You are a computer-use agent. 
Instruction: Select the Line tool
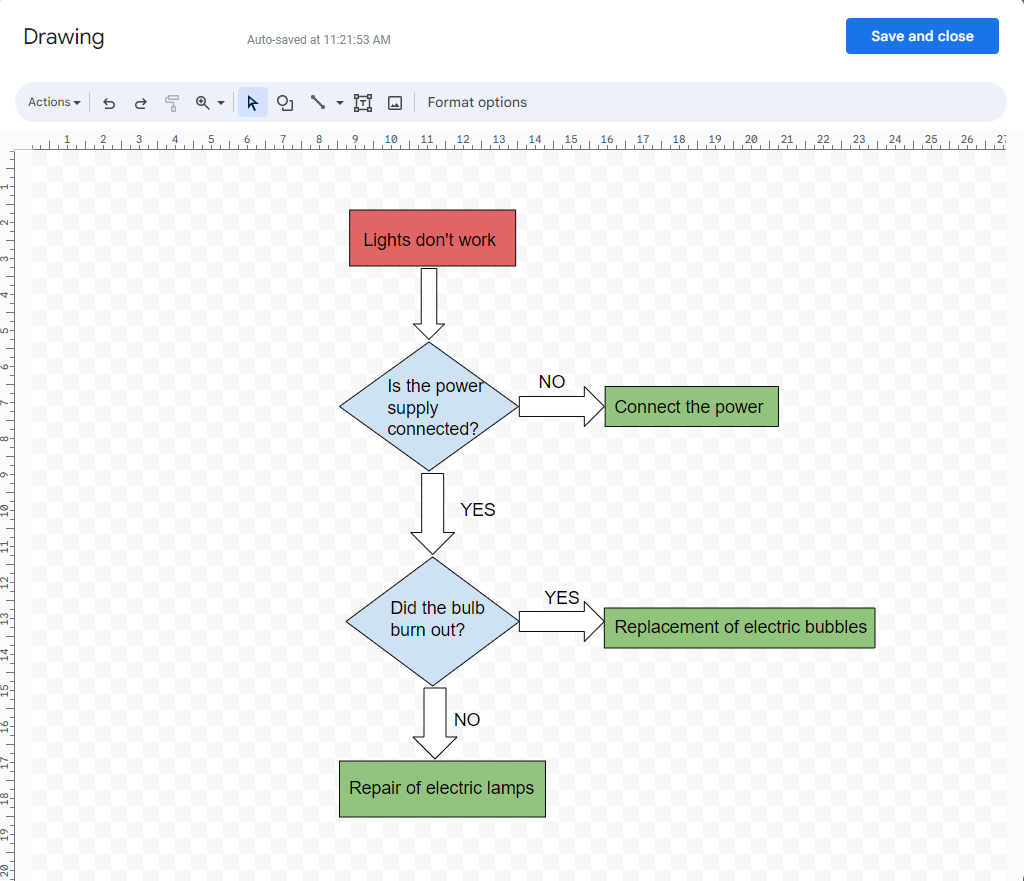point(317,102)
